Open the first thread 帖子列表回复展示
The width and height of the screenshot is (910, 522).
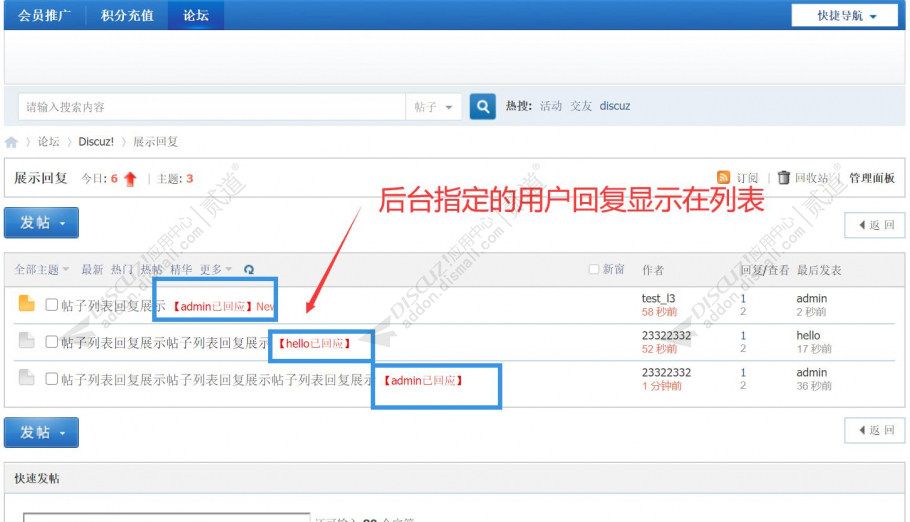113,306
